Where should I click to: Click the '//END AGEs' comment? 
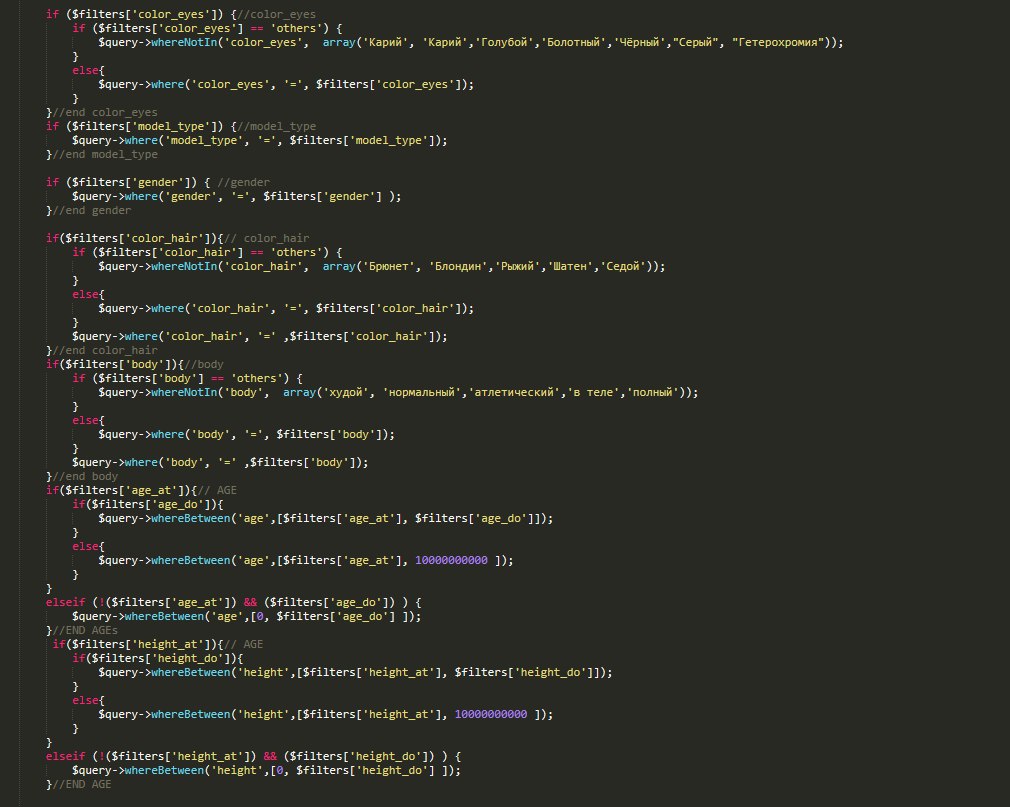click(x=85, y=631)
